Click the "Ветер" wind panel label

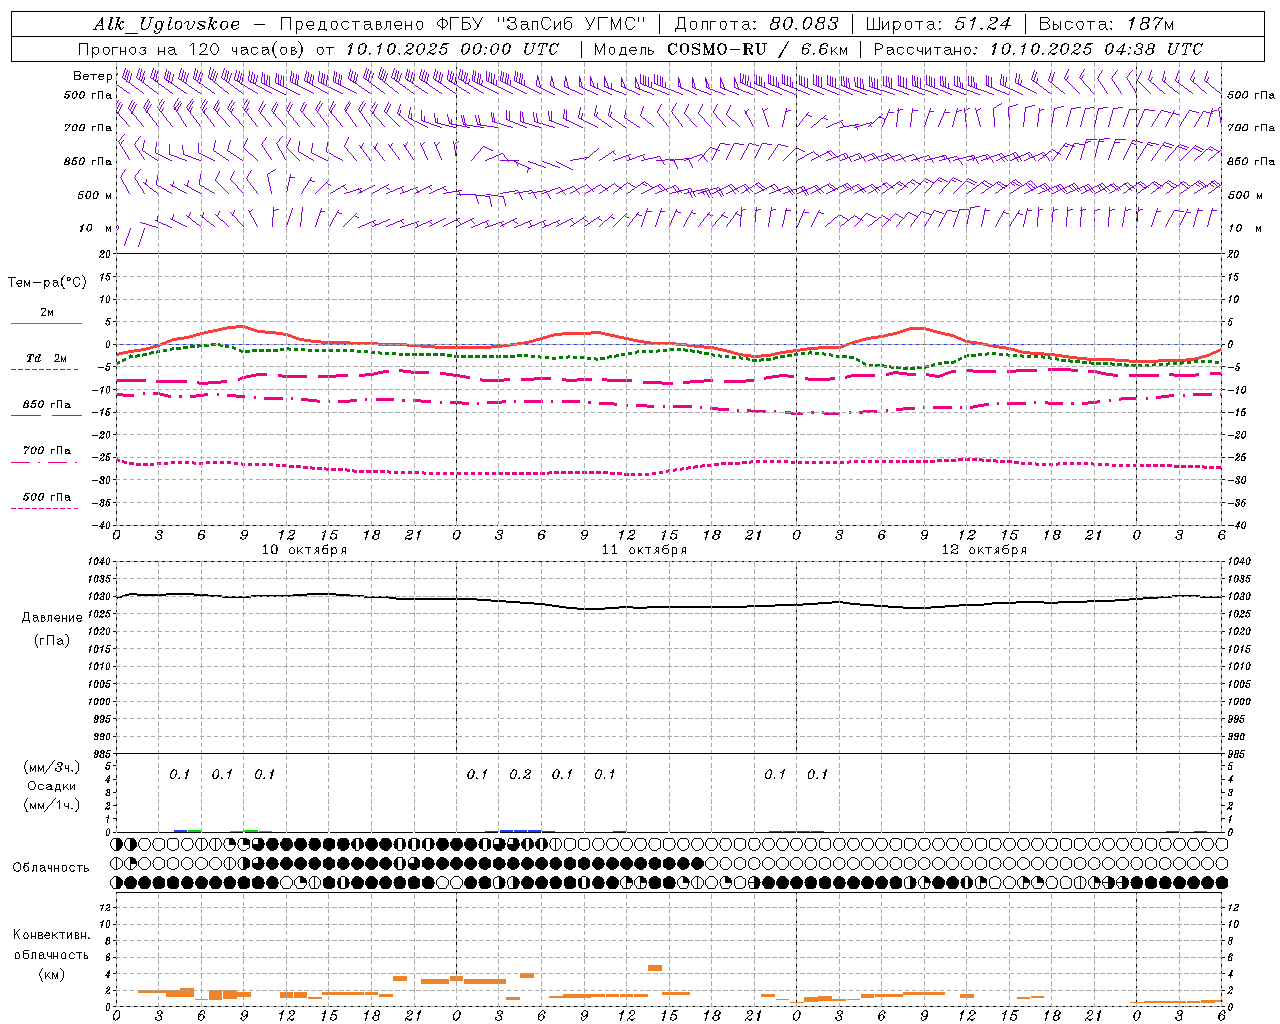click(93, 76)
